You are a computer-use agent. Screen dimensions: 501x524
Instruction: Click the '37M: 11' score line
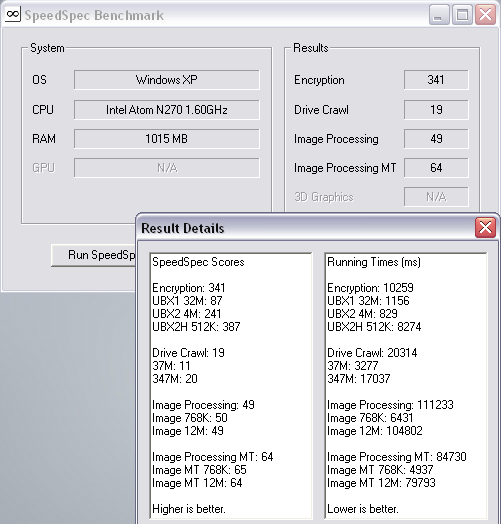coord(171,366)
